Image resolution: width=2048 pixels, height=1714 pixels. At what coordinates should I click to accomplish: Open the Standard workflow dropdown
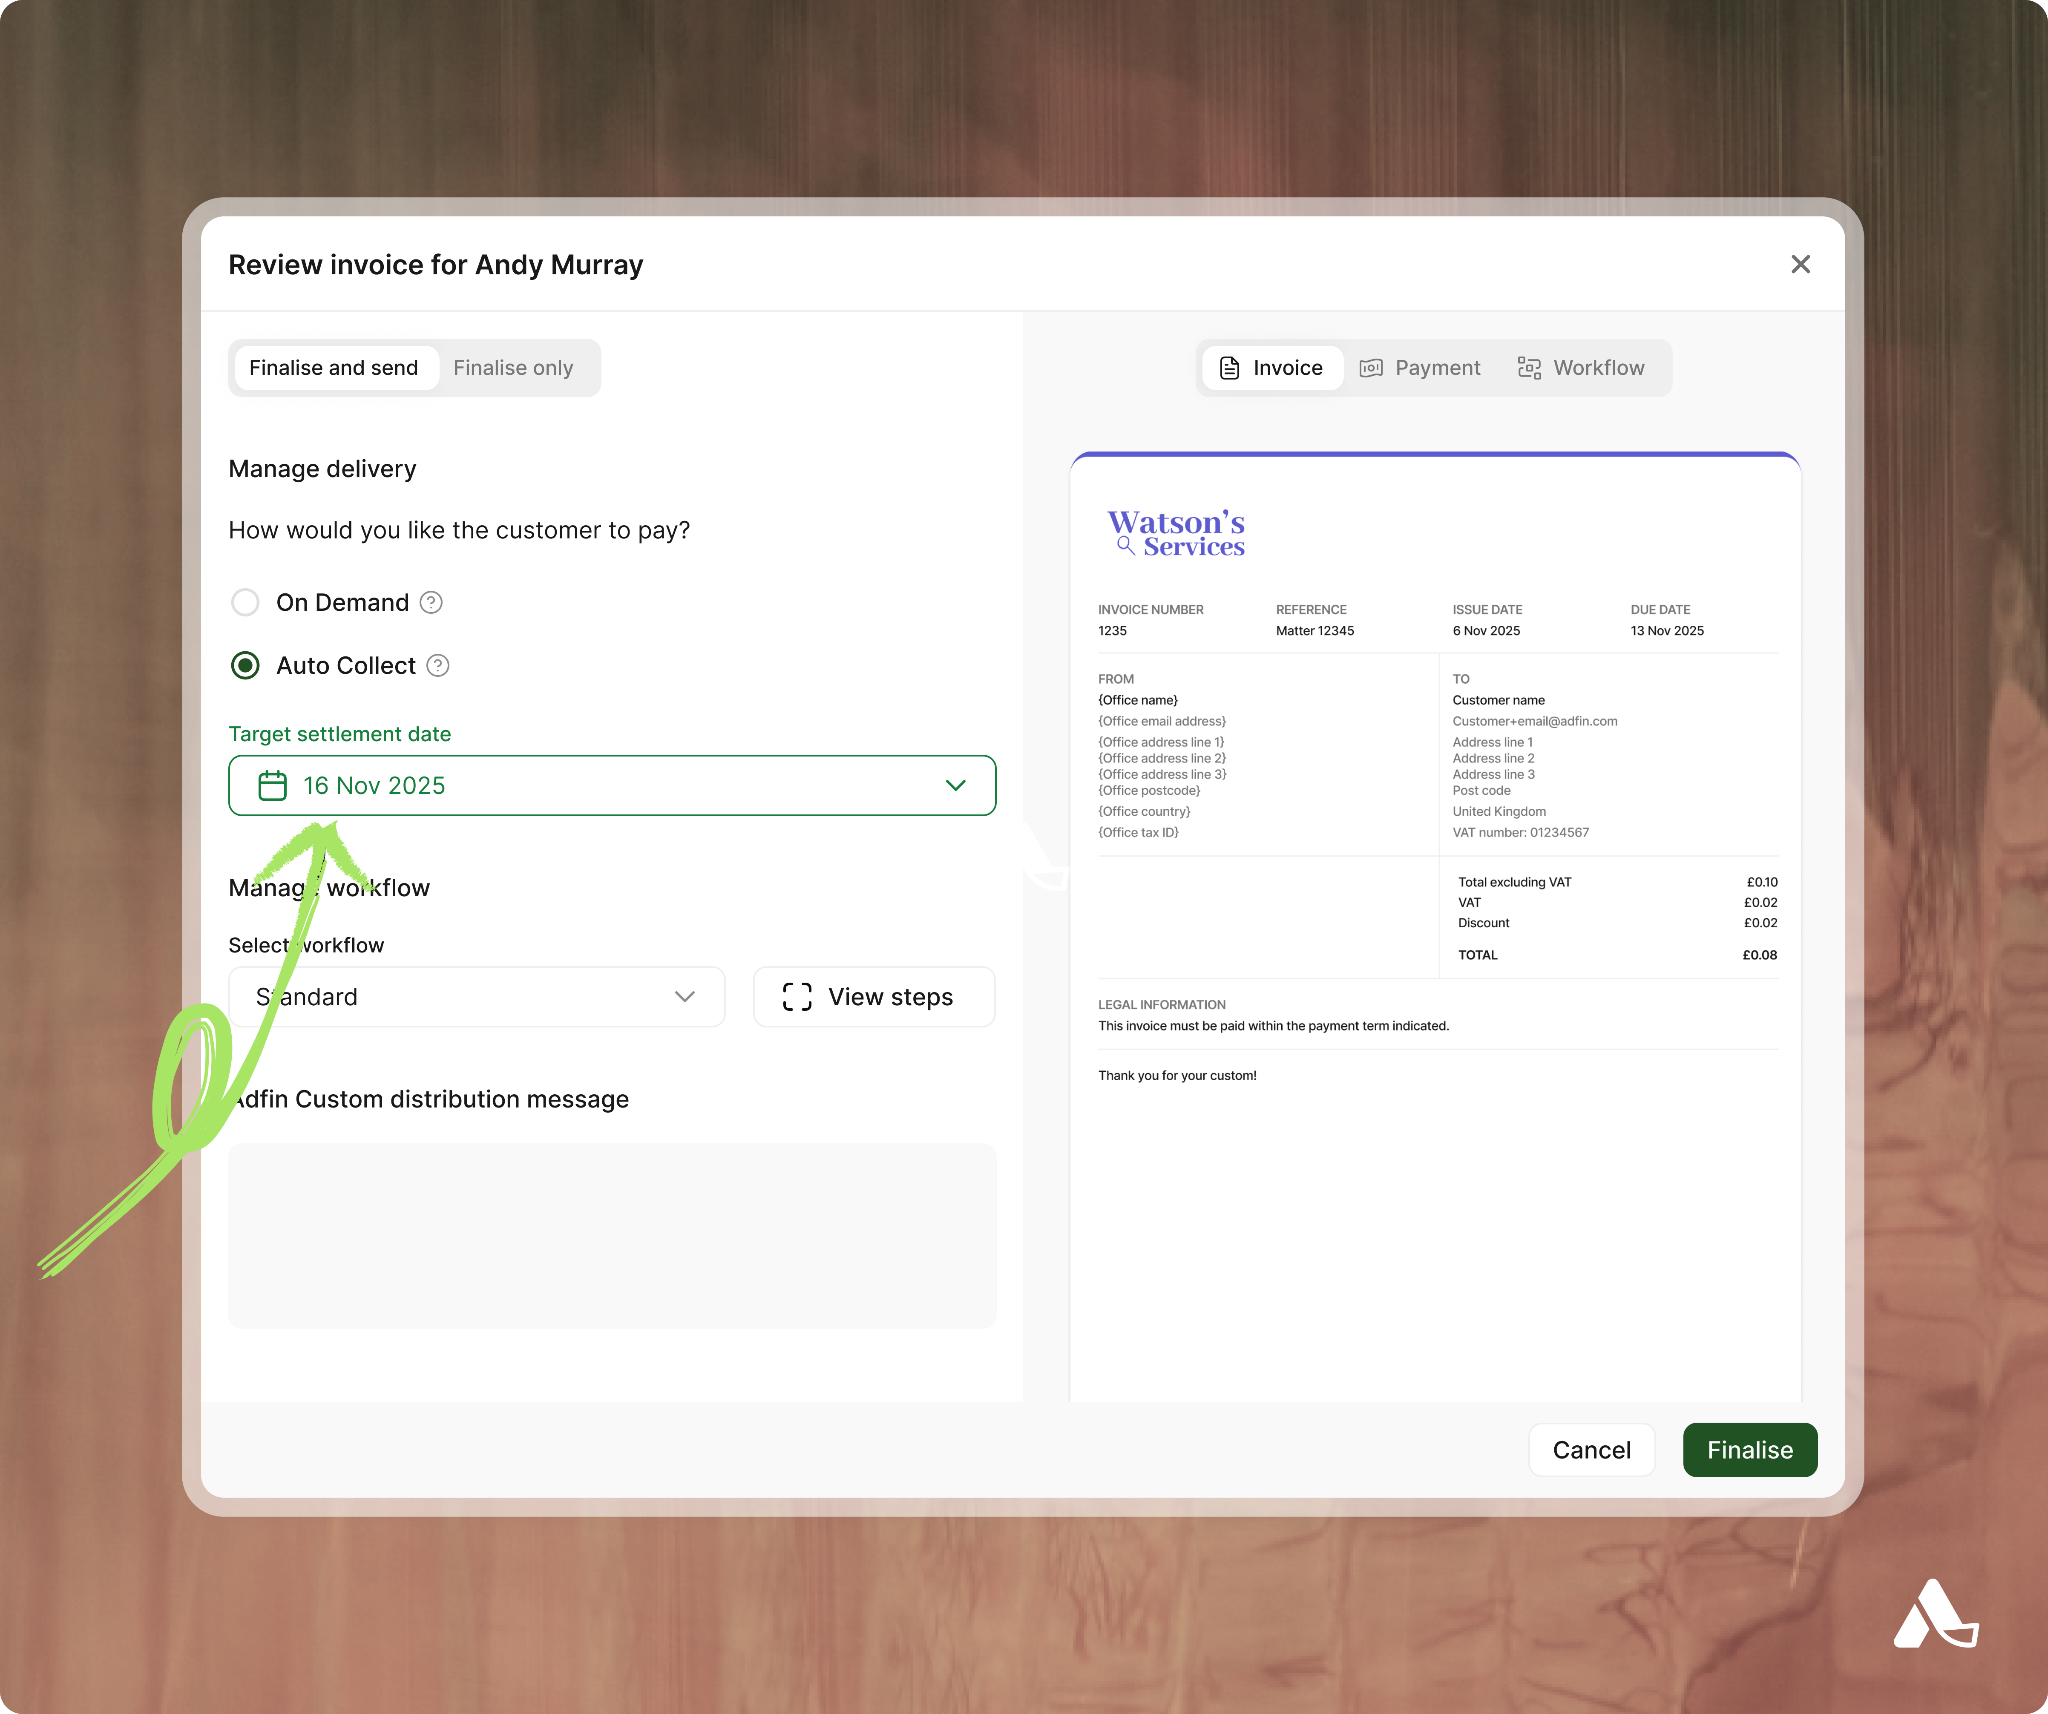pyautogui.click(x=476, y=997)
